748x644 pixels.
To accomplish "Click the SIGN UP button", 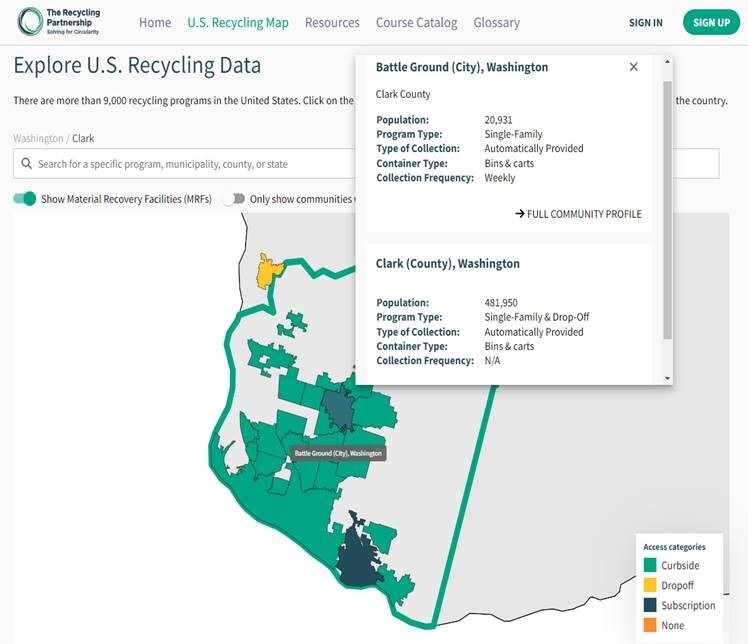I will pyautogui.click(x=711, y=22).
